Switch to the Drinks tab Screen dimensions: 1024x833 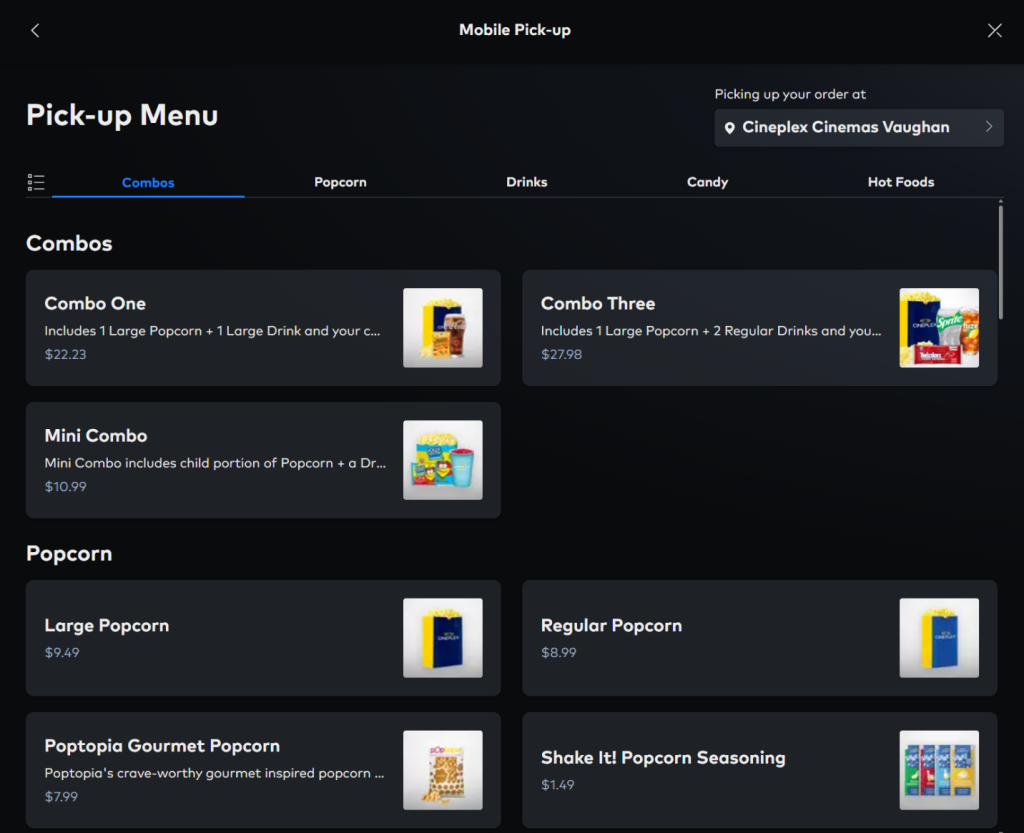(526, 182)
